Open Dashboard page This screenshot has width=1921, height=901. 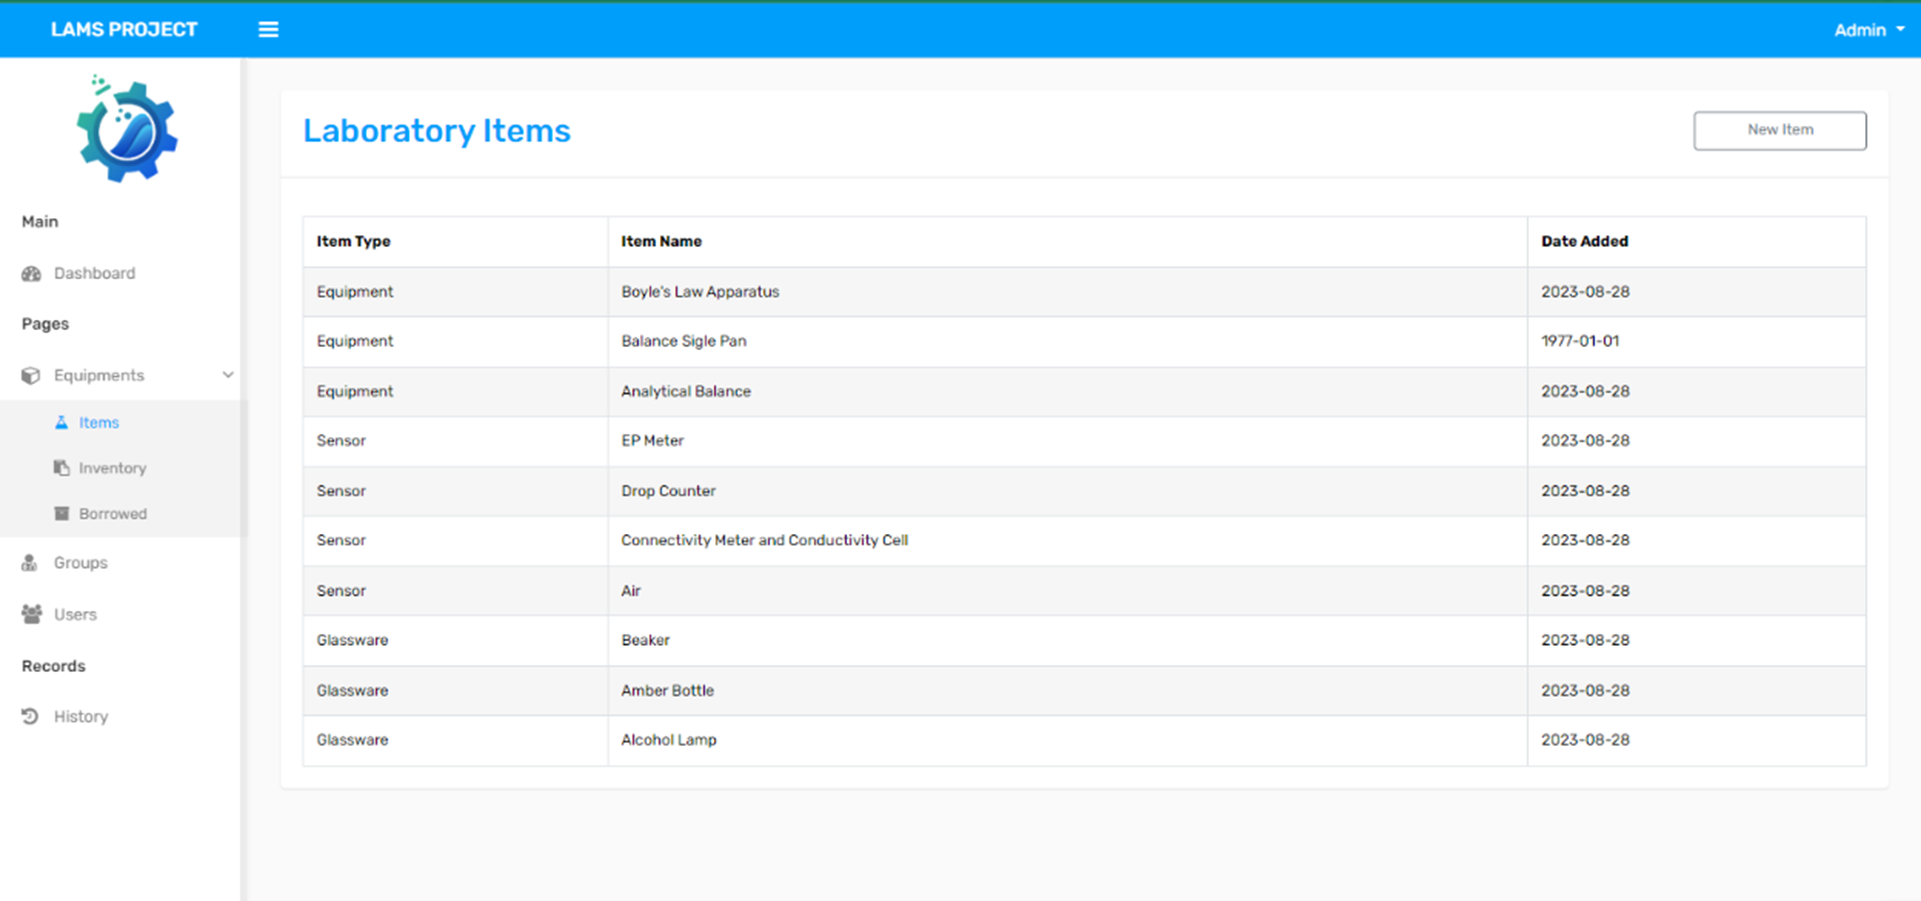click(94, 273)
